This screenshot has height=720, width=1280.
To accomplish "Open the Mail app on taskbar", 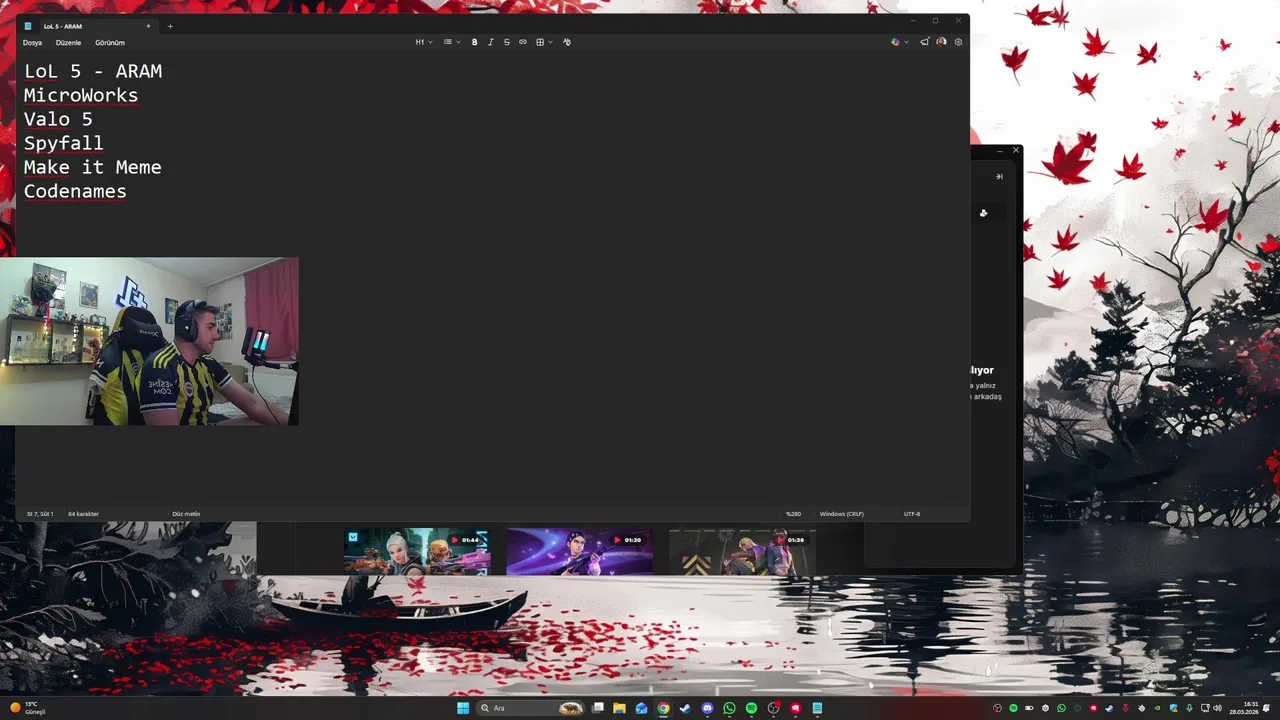I will [x=641, y=708].
